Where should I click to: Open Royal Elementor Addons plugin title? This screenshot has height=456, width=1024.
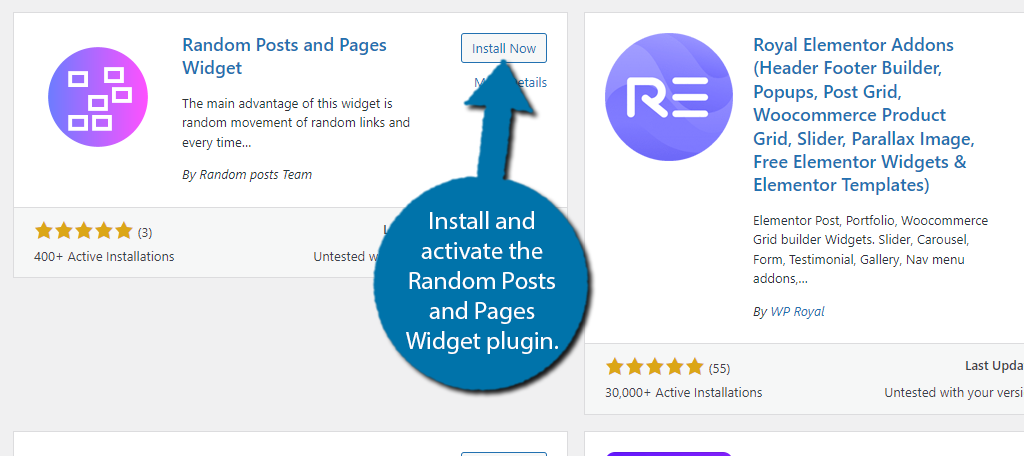(x=863, y=114)
